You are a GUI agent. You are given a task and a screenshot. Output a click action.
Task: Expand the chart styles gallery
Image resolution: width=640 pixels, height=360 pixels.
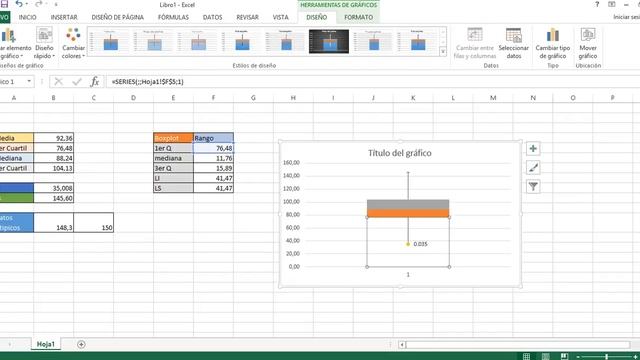[x=443, y=51]
